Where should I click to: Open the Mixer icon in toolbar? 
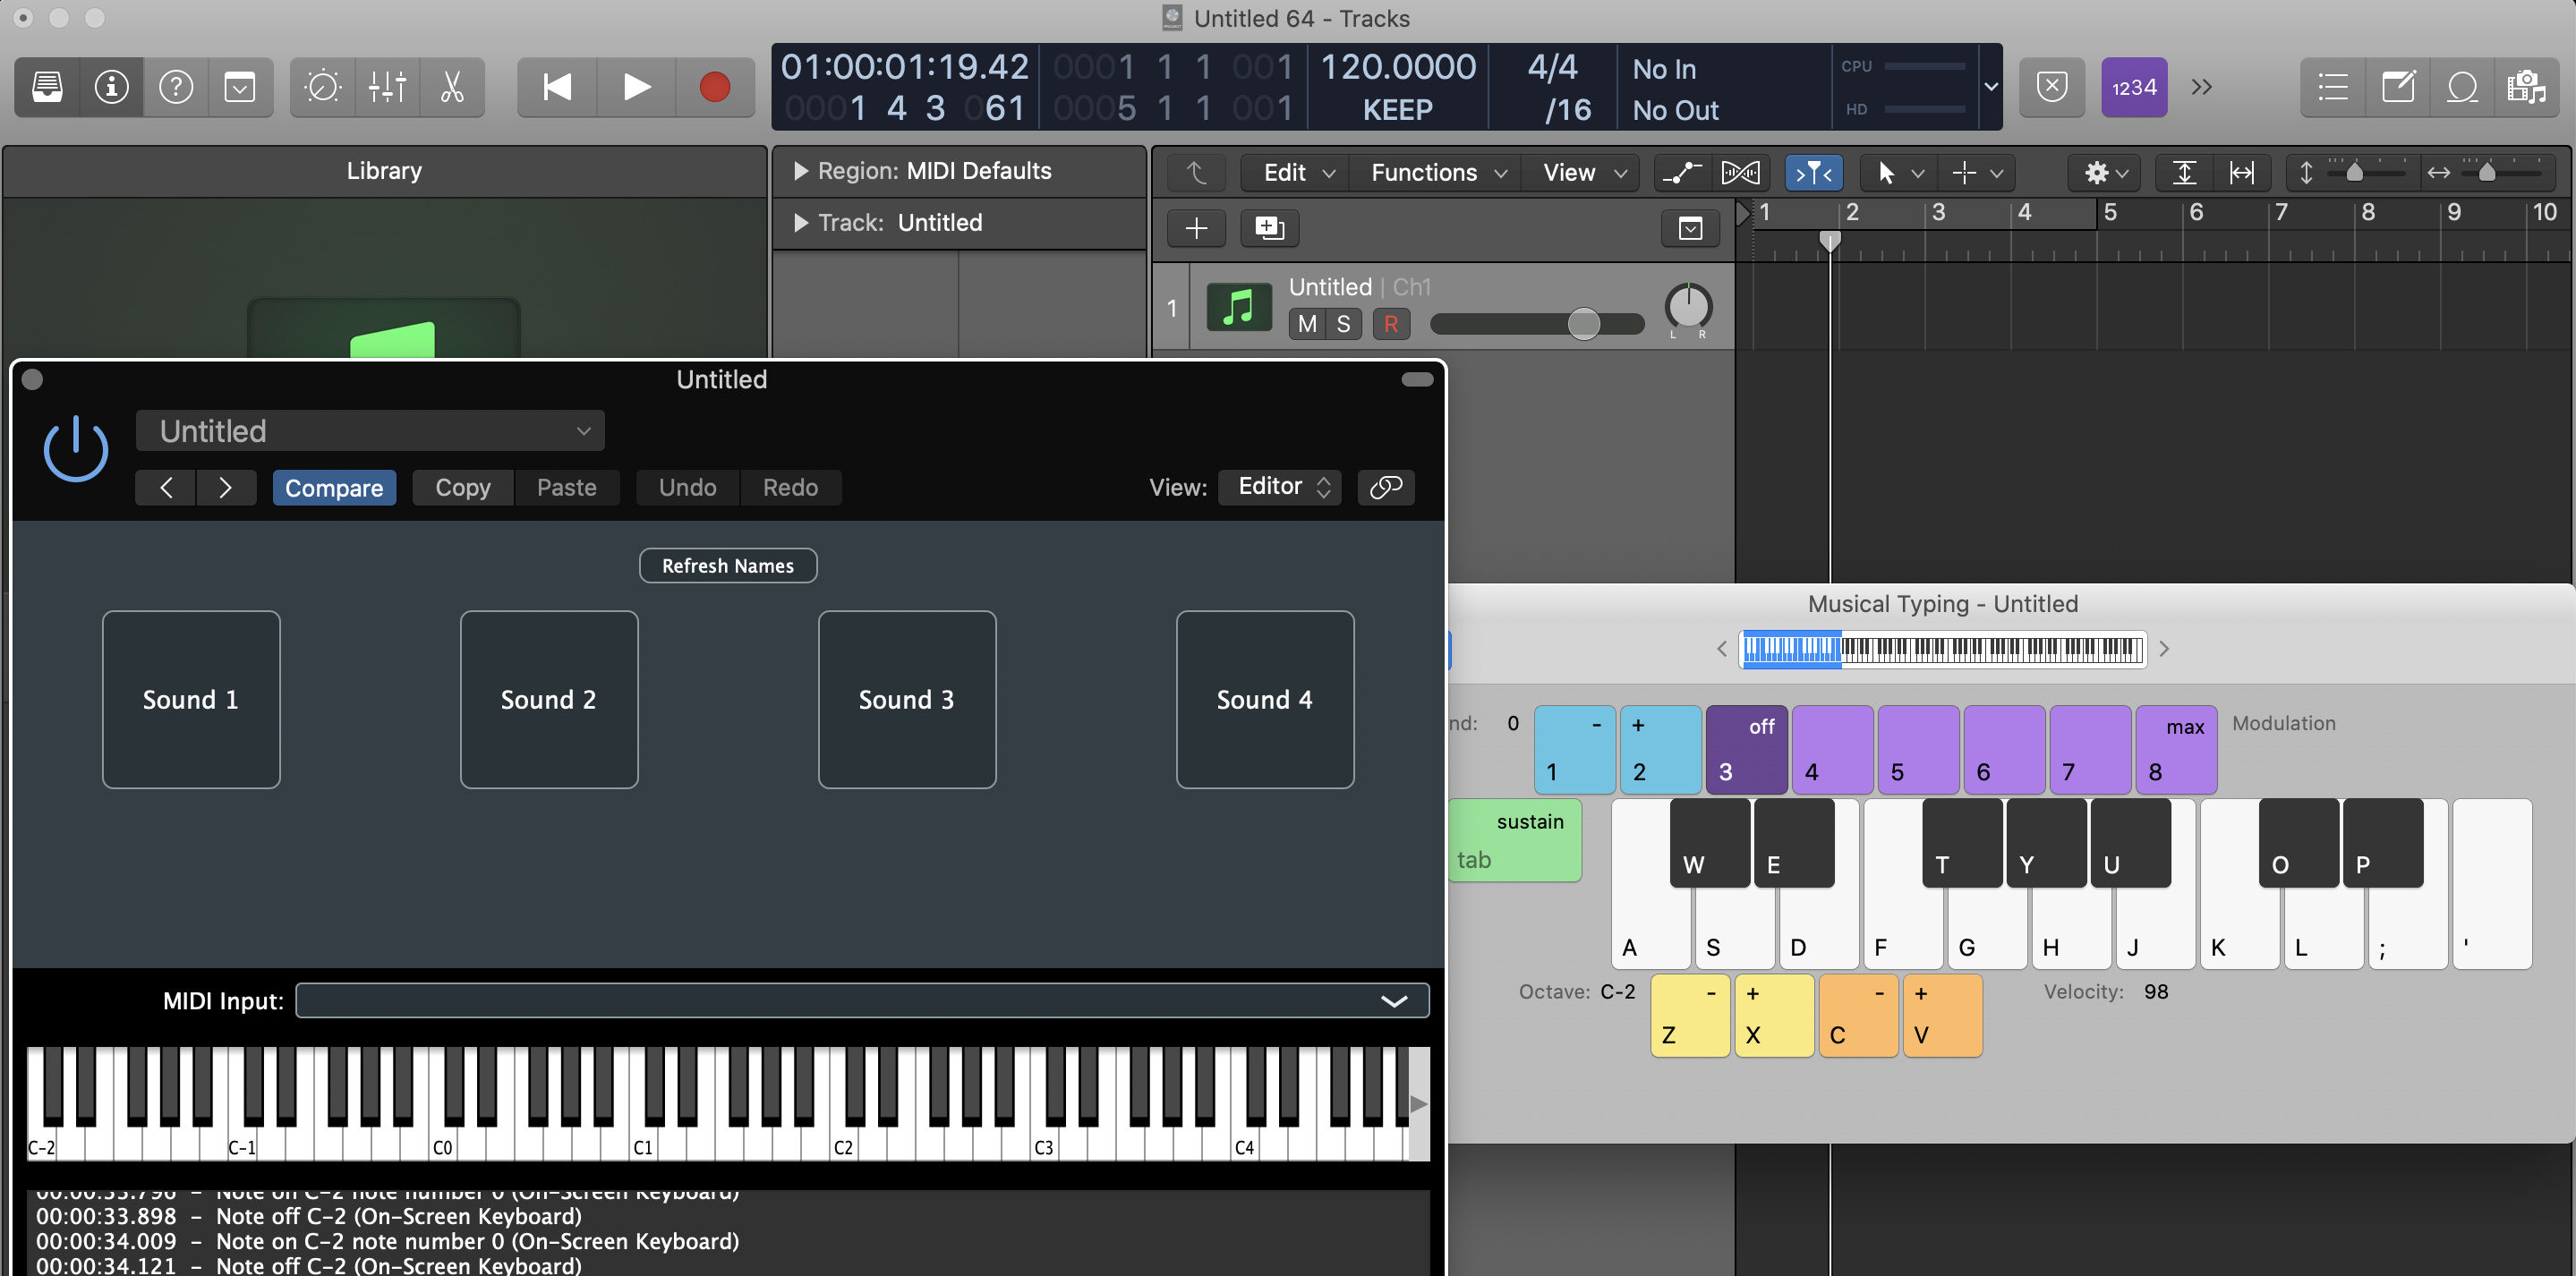tap(387, 87)
